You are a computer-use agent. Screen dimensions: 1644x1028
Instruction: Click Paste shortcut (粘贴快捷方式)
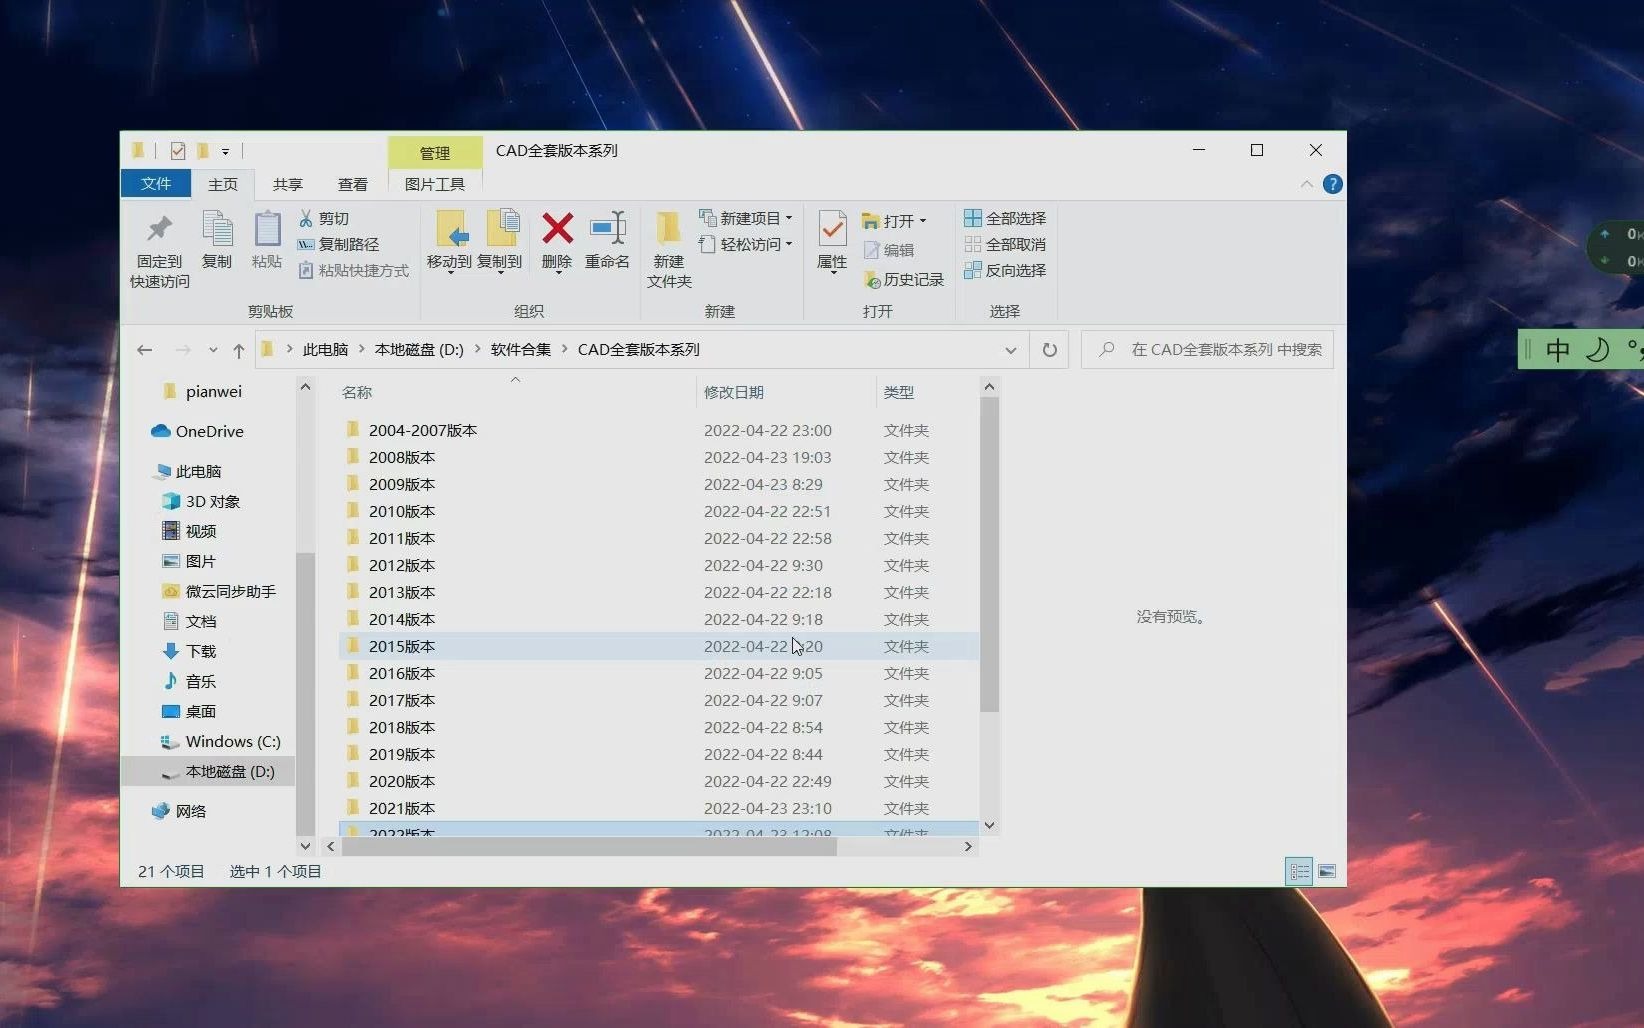pos(353,270)
